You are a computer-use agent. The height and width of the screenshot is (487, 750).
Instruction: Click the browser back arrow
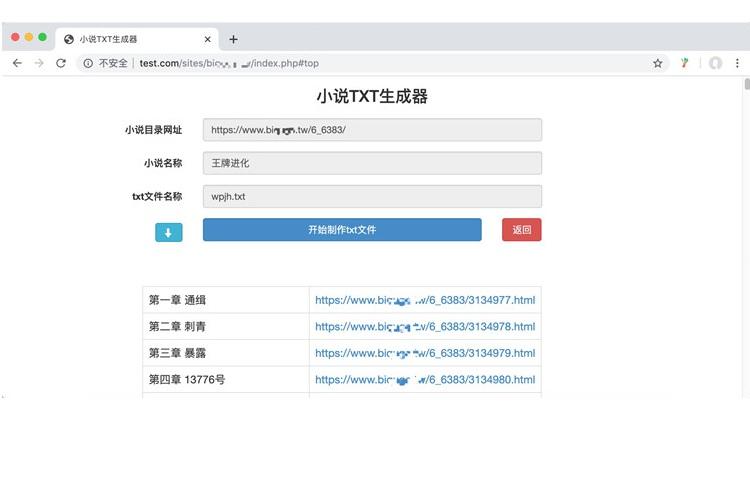click(x=16, y=63)
